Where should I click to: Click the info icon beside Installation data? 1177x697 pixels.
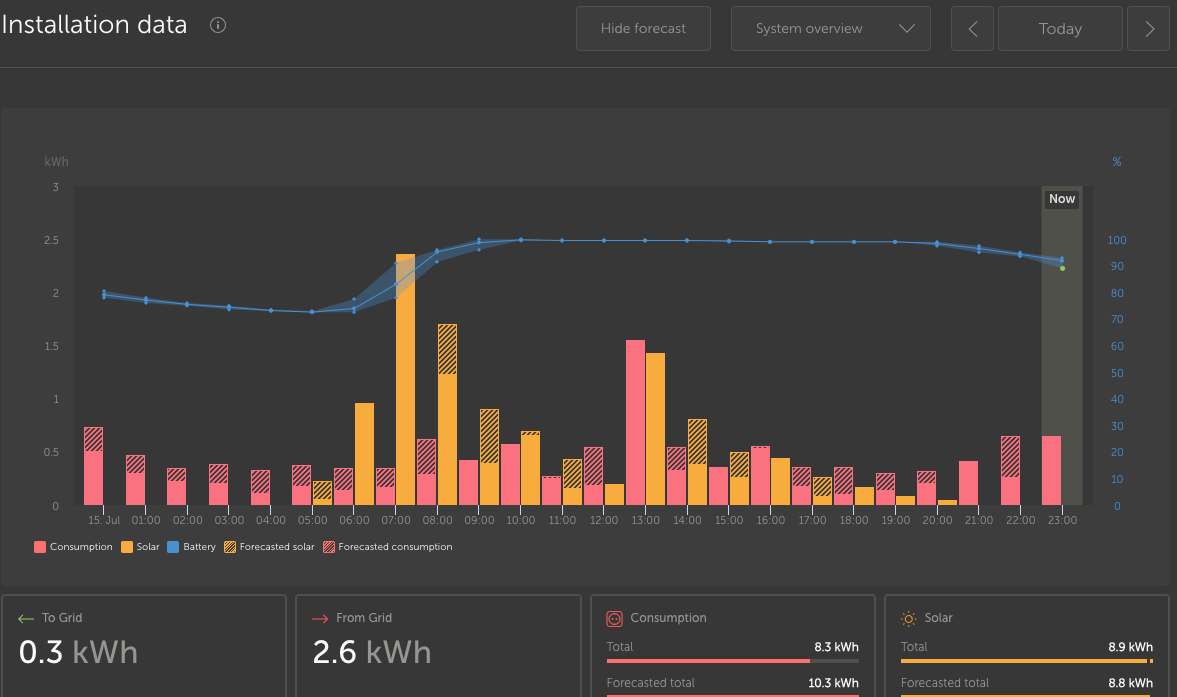pos(218,26)
